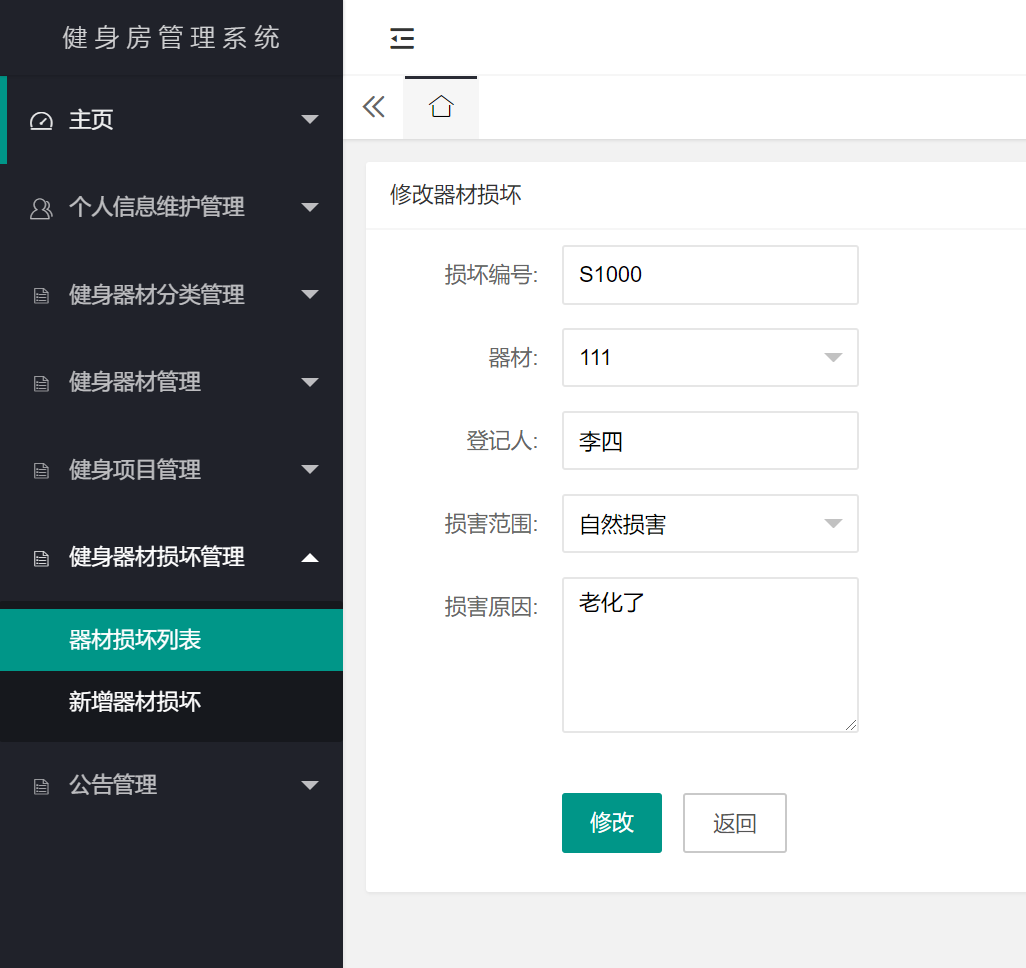Click the document icon beside 公告管理

pos(41,786)
